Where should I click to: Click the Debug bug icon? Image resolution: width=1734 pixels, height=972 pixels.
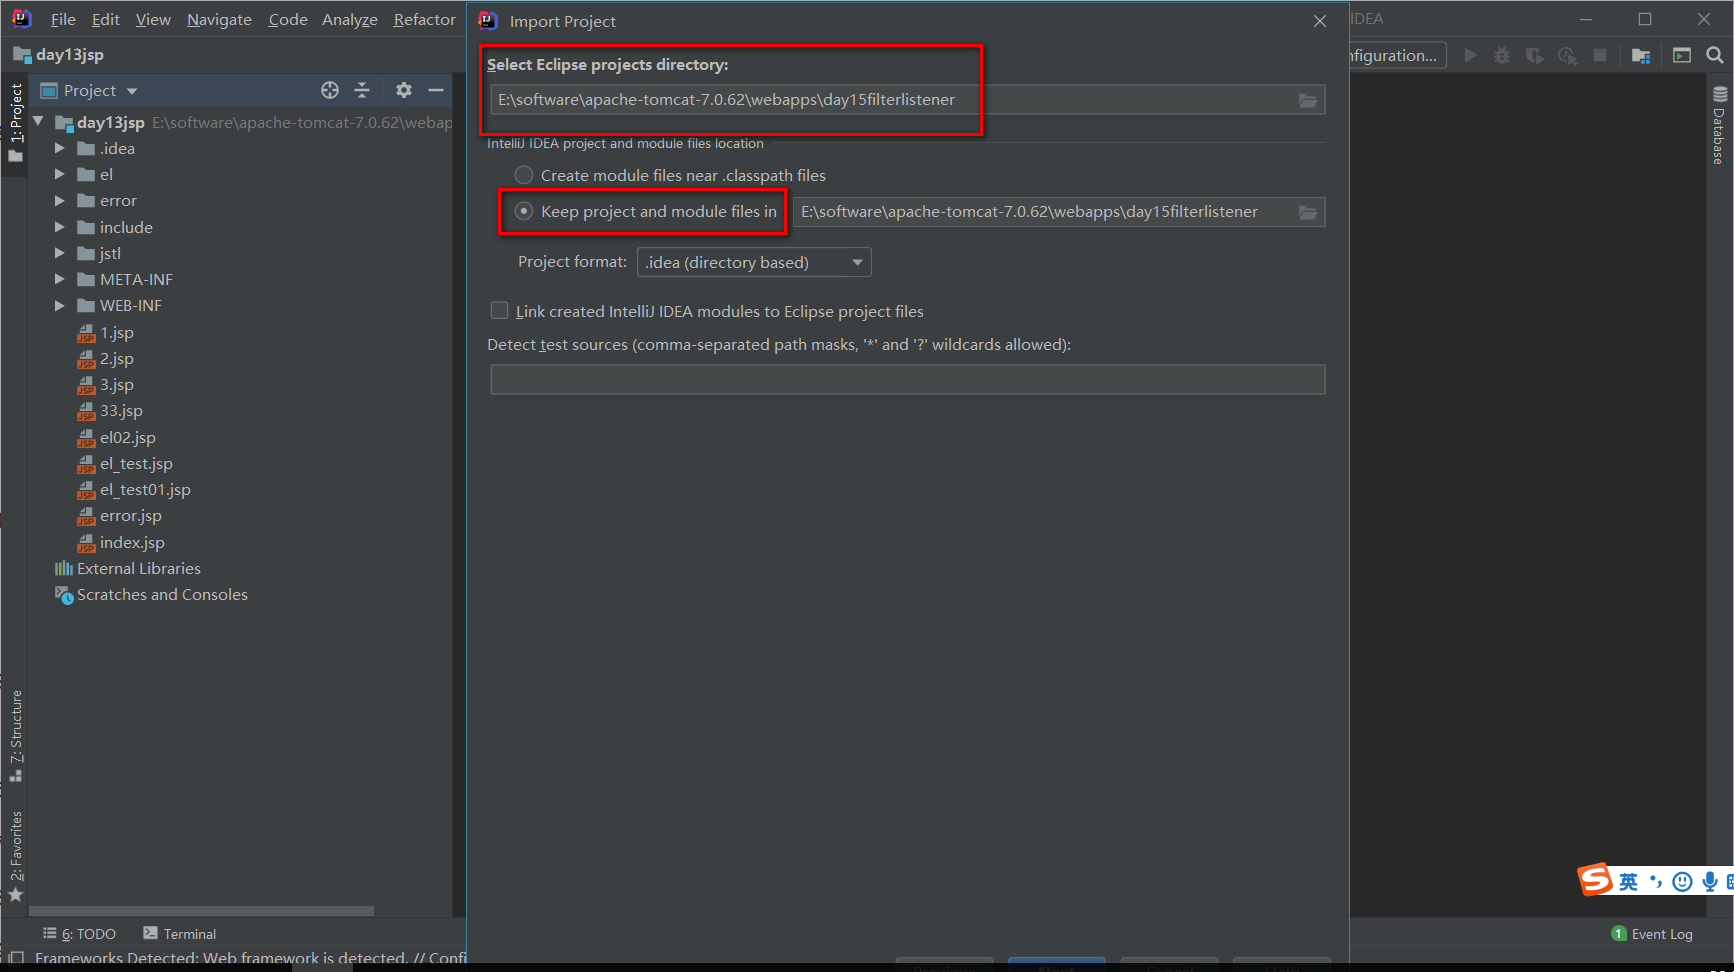1502,56
